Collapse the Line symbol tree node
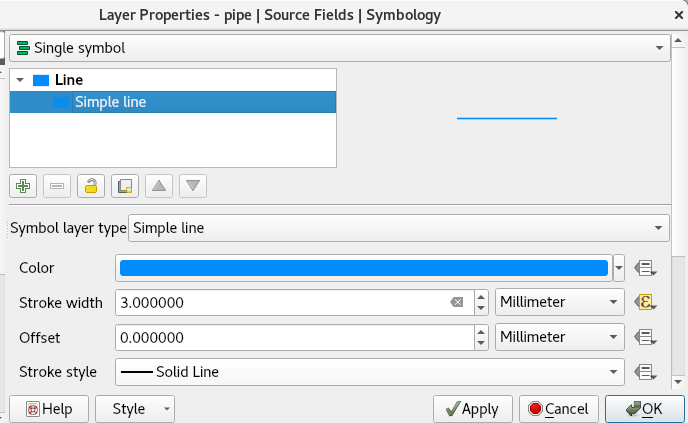The image size is (688, 423). 20,80
